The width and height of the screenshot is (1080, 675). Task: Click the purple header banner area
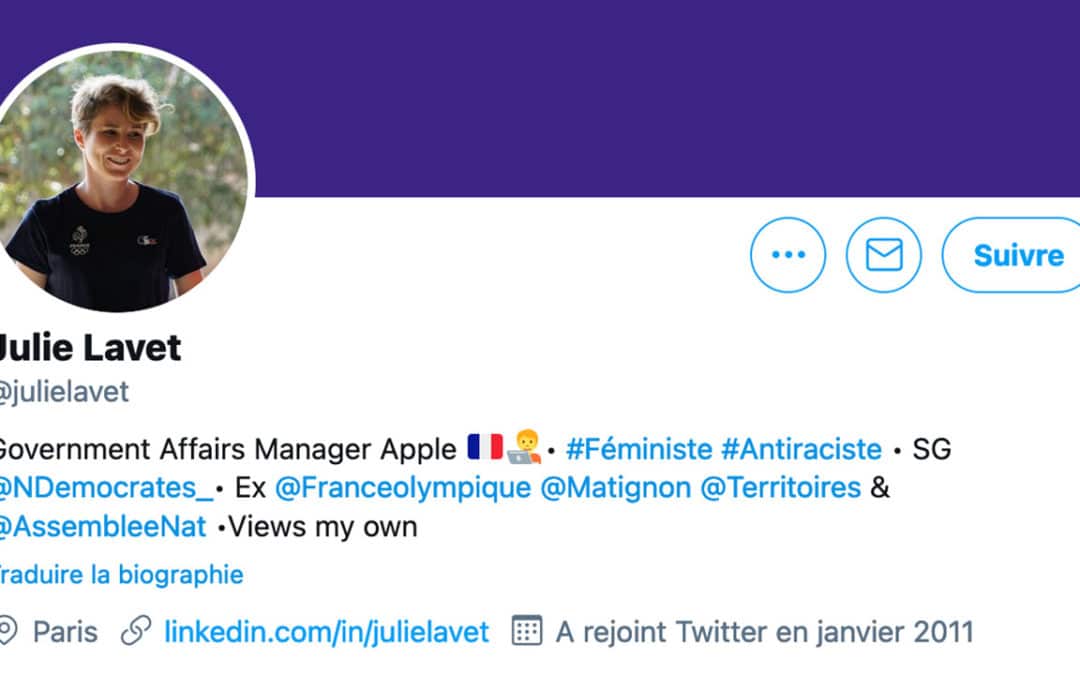pyautogui.click(x=650, y=90)
